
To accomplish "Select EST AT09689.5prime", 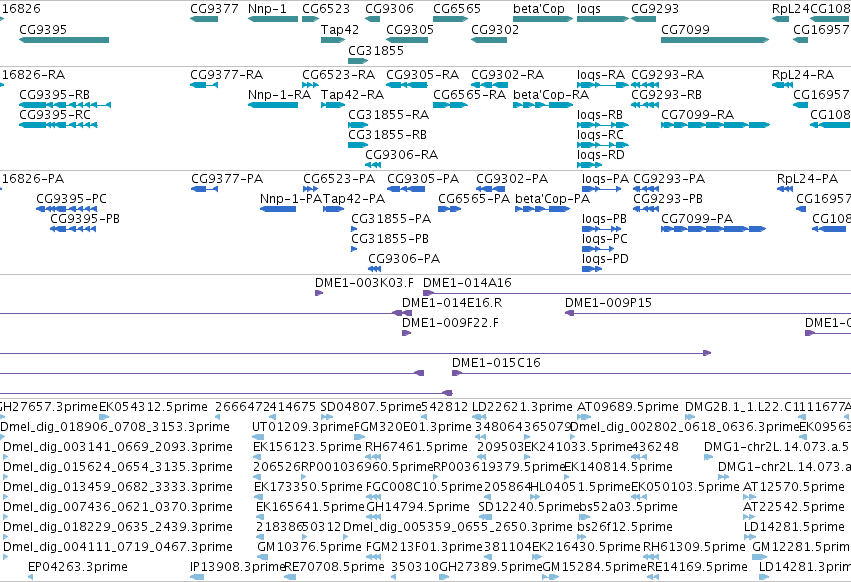I will click(x=583, y=416).
